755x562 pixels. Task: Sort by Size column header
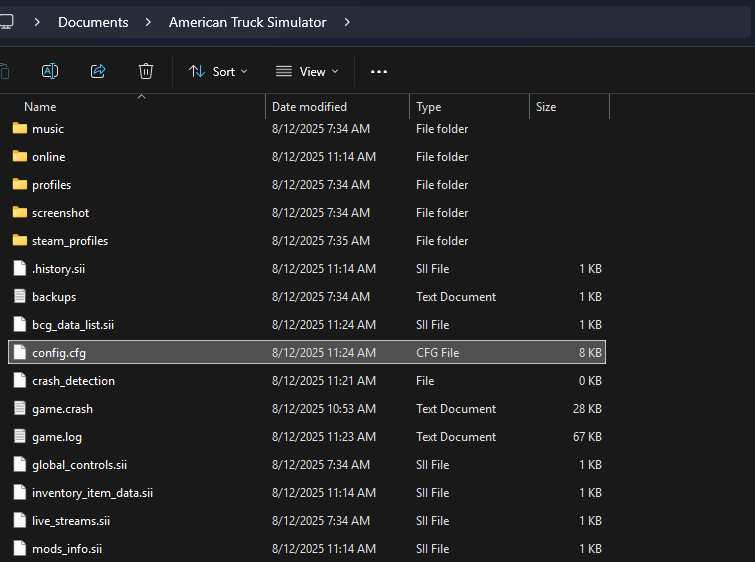click(x=546, y=107)
